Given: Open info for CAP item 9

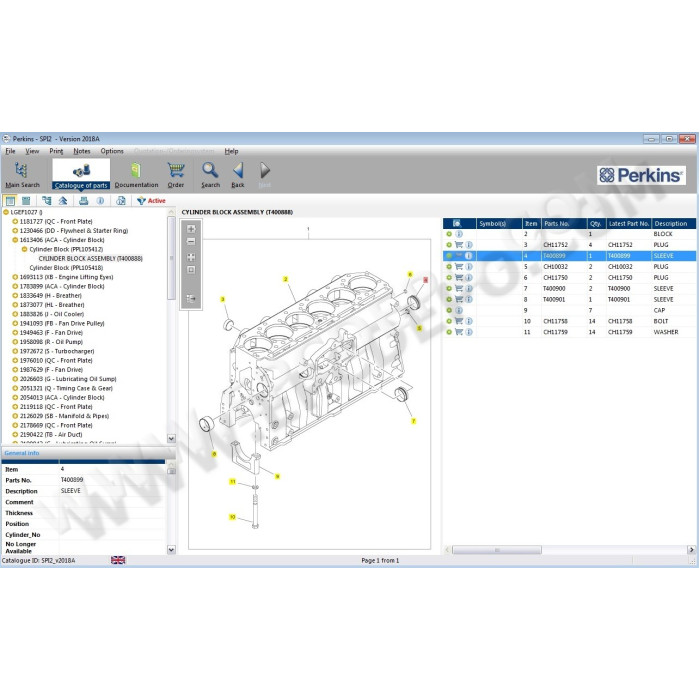Looking at the screenshot, I should tap(459, 310).
